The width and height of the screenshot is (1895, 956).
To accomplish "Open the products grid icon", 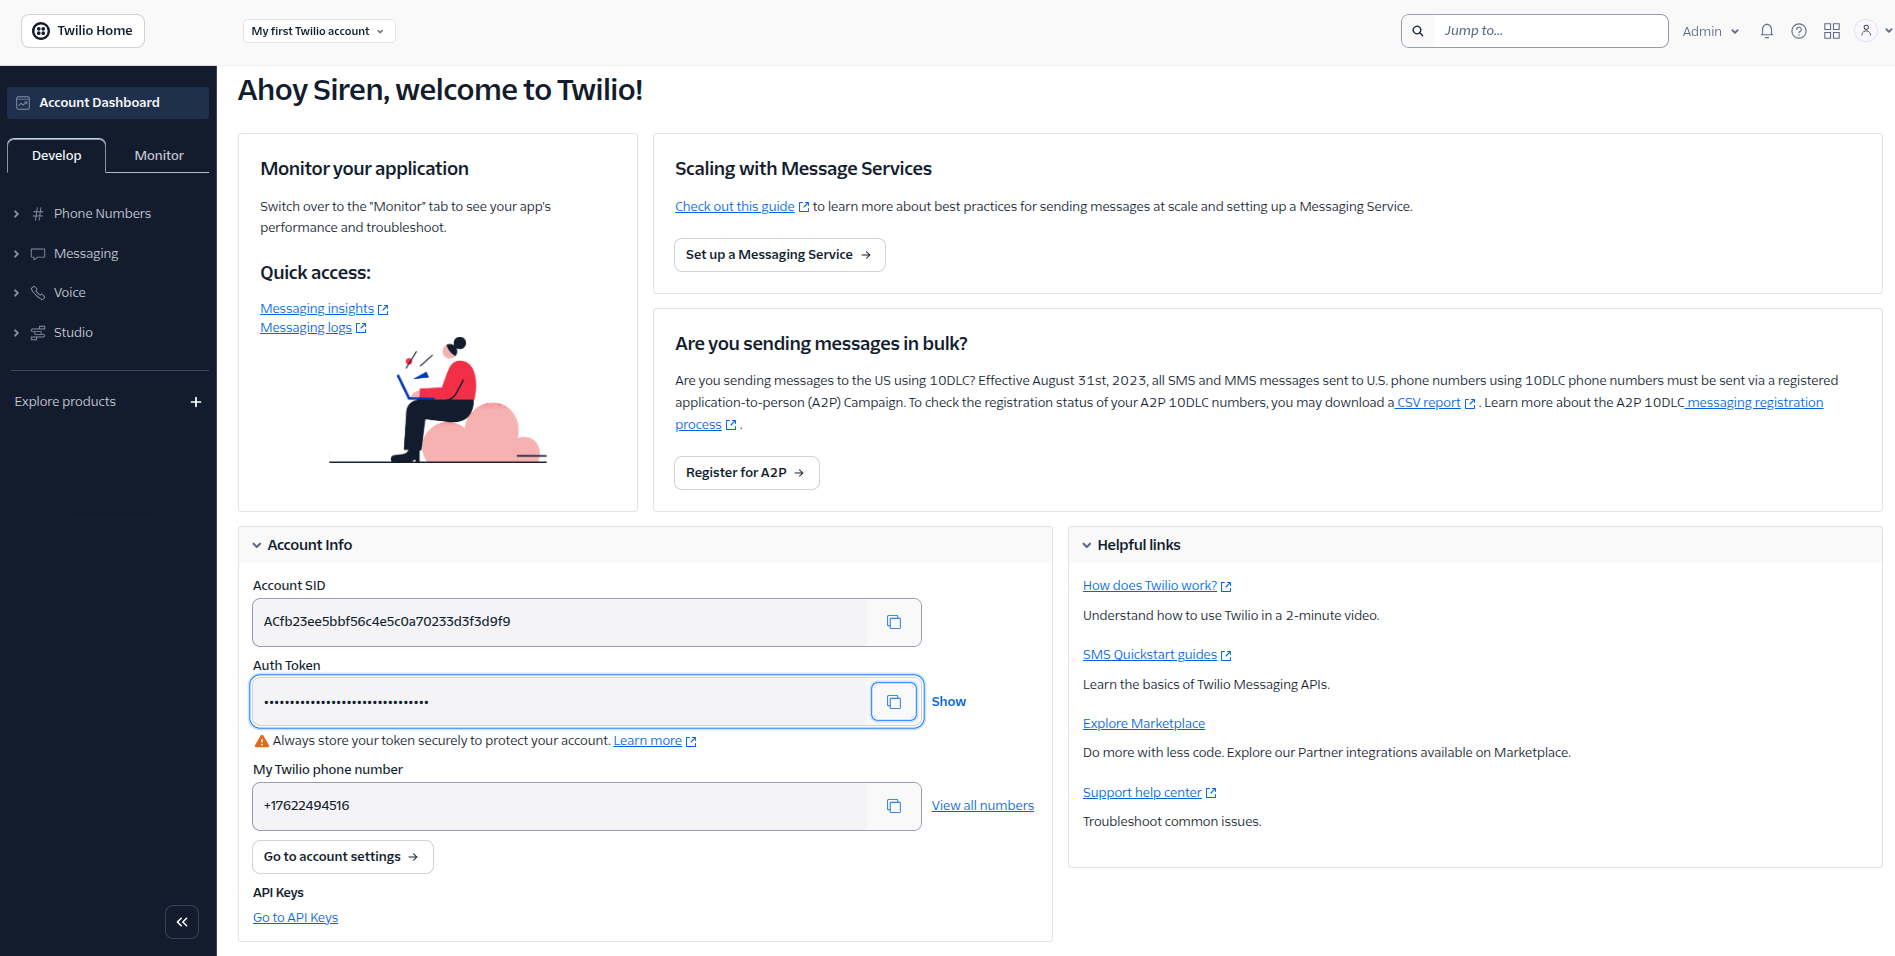I will click(x=1831, y=31).
